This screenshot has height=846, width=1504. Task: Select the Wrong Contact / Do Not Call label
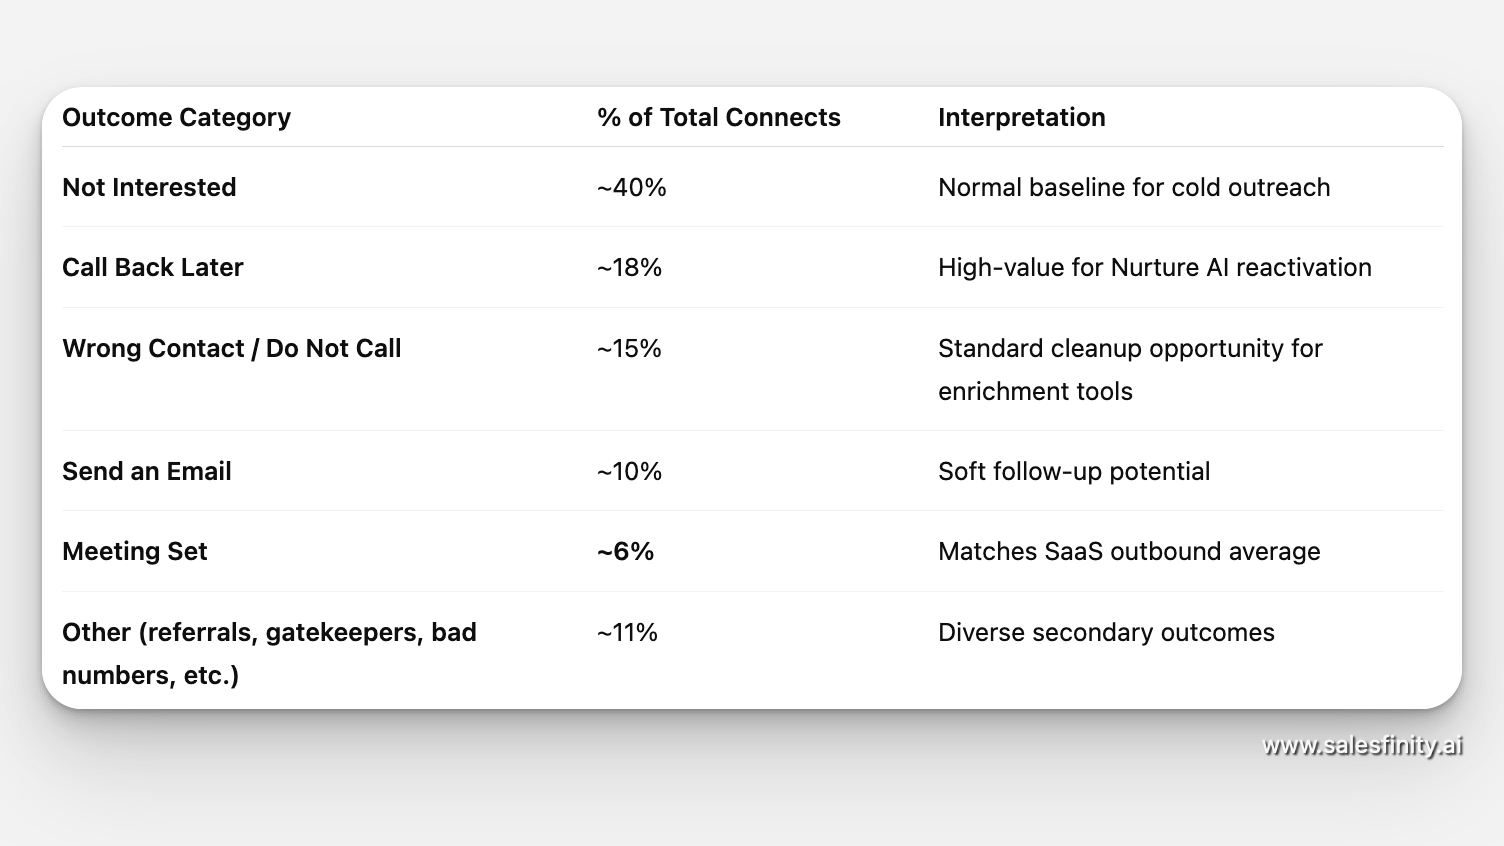[x=231, y=348]
